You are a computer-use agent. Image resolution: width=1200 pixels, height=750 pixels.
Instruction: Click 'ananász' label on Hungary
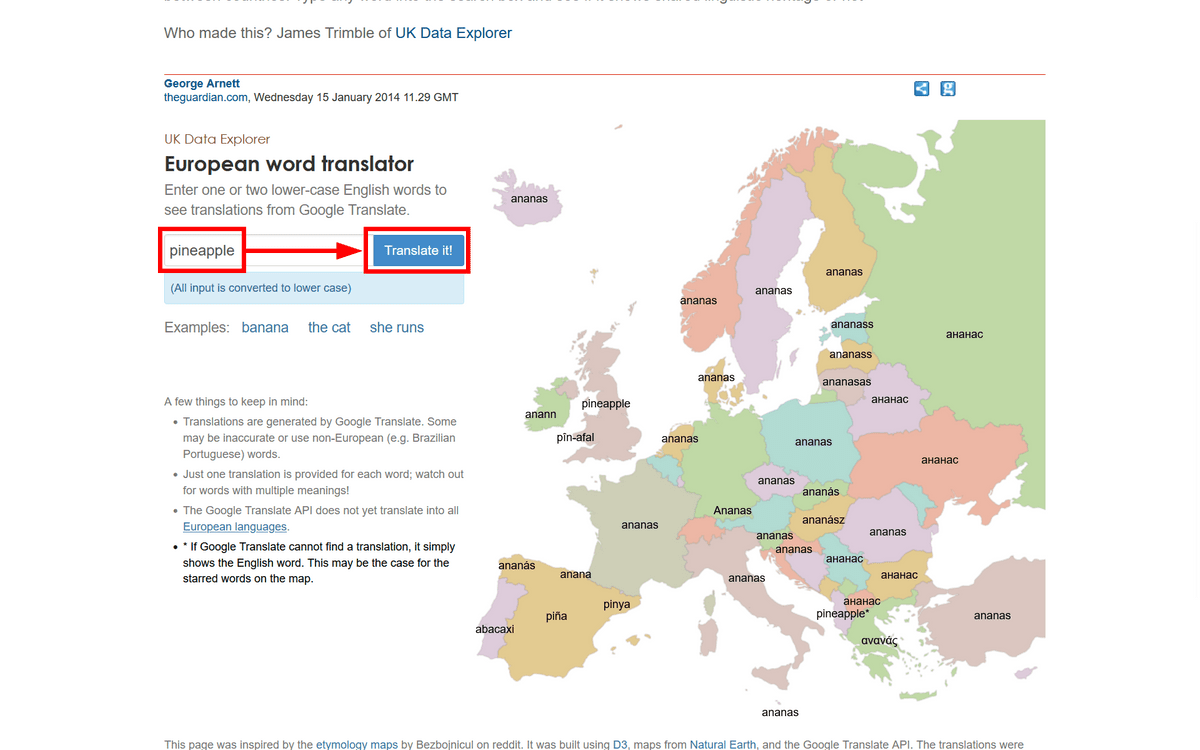point(824,521)
